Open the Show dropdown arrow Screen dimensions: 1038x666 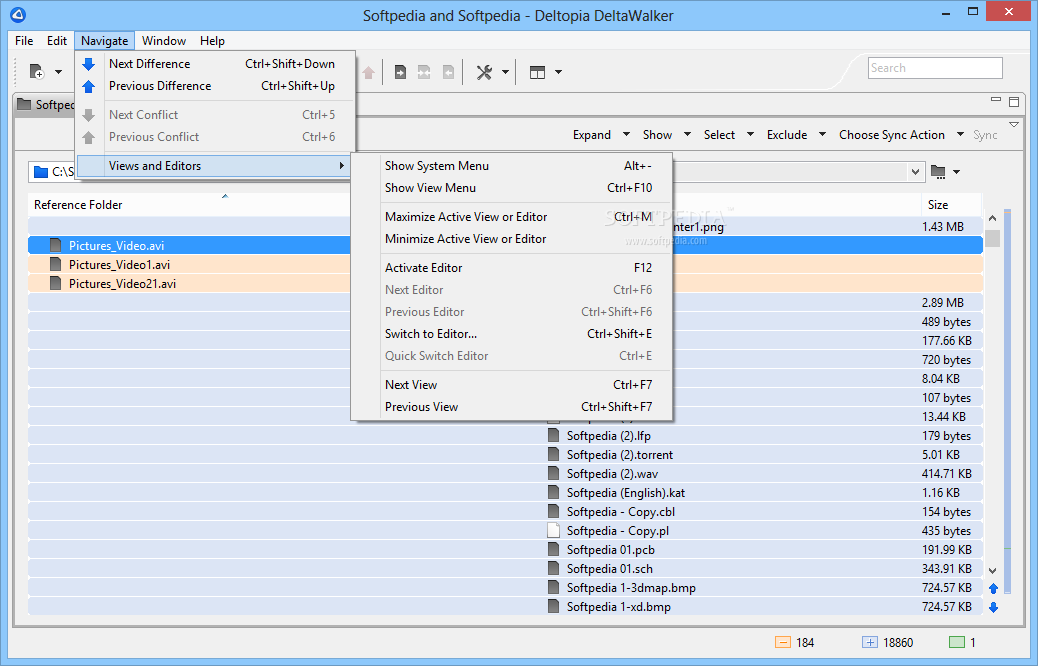(687, 134)
